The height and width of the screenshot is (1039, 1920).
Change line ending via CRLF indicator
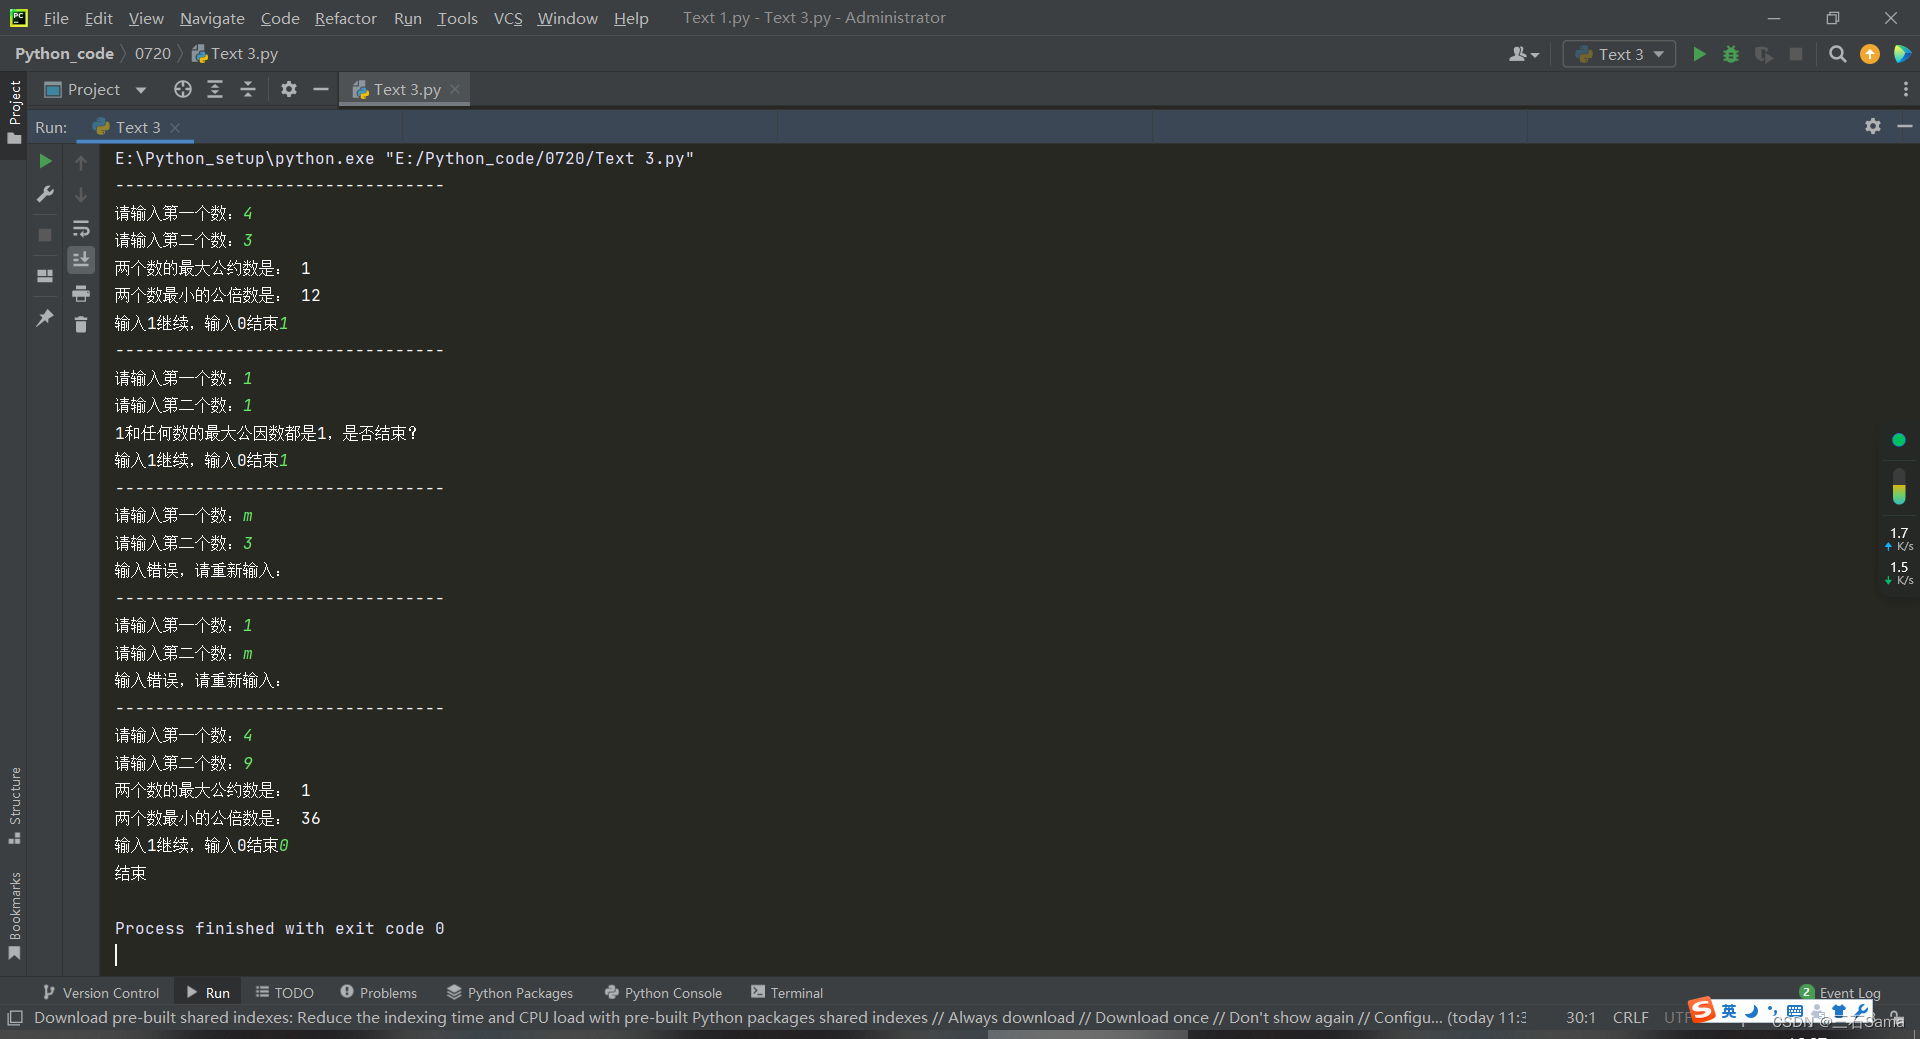coord(1630,1017)
